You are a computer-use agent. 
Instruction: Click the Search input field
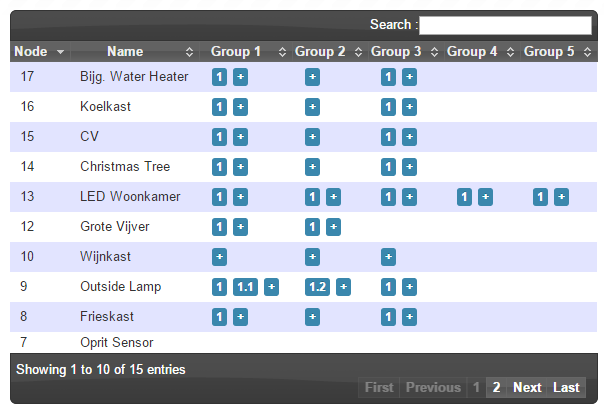coord(505,25)
